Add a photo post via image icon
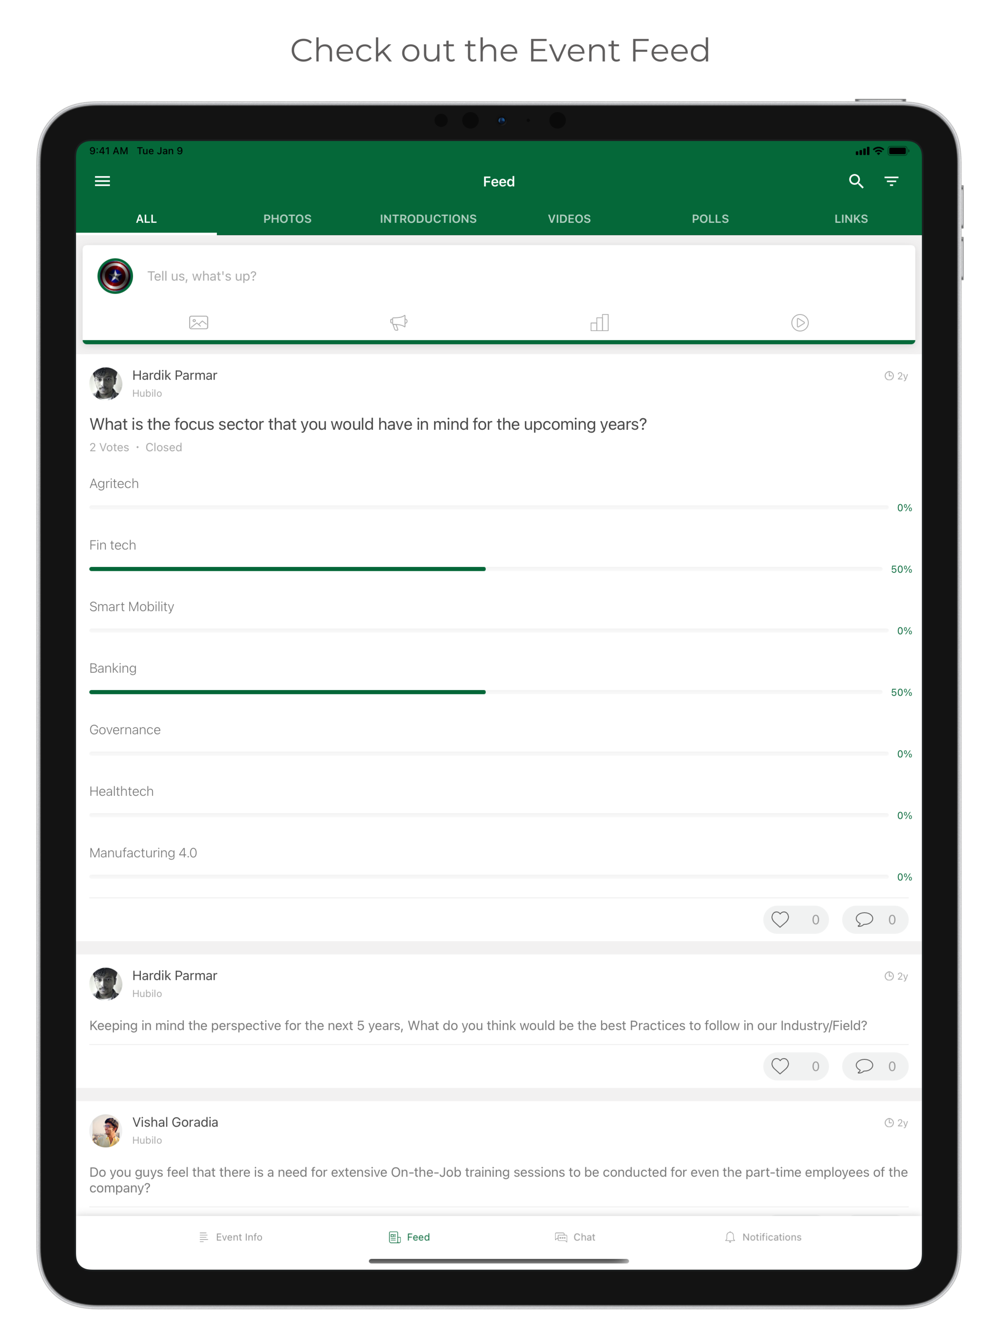 click(x=198, y=322)
